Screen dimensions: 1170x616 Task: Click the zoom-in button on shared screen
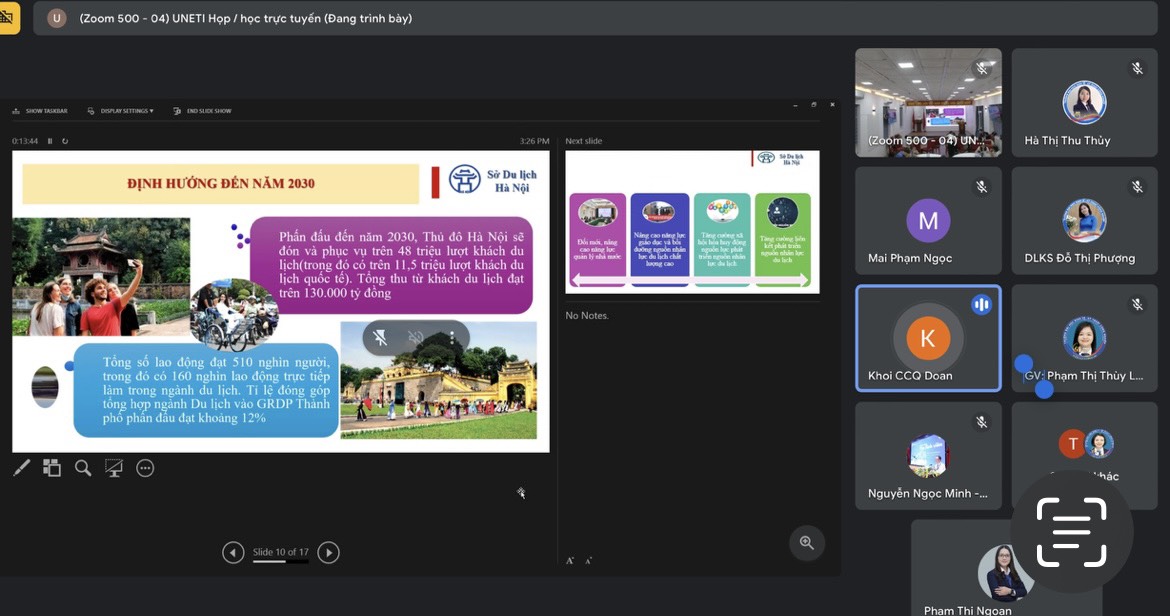[807, 543]
